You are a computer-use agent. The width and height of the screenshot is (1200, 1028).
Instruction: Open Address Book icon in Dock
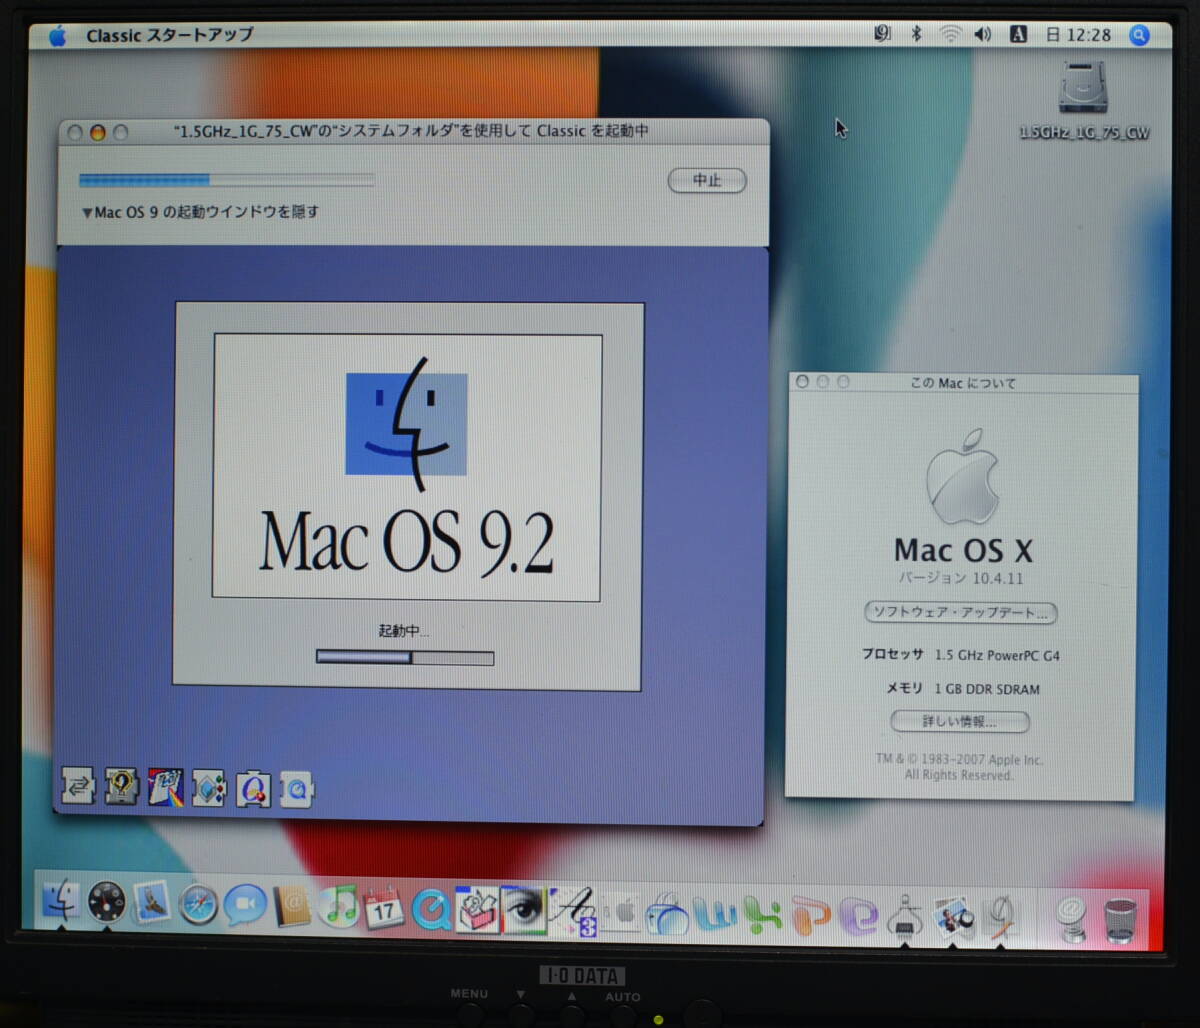pos(291,907)
